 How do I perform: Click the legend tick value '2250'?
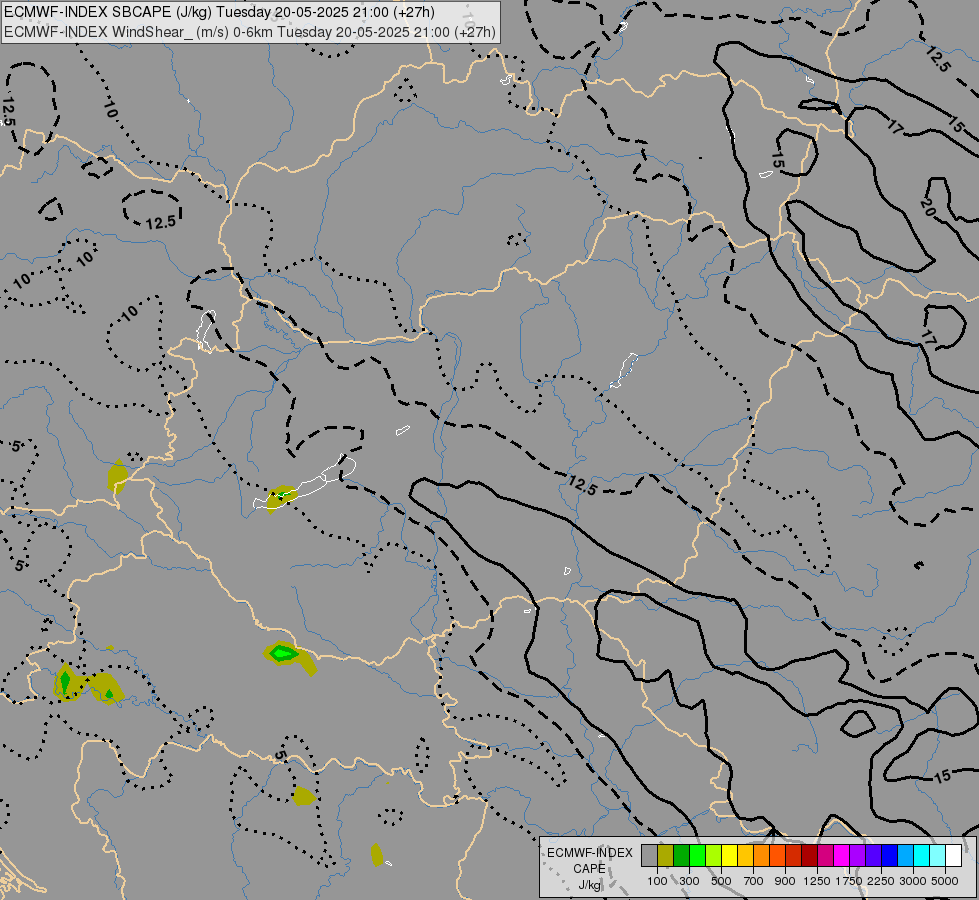coord(881,881)
